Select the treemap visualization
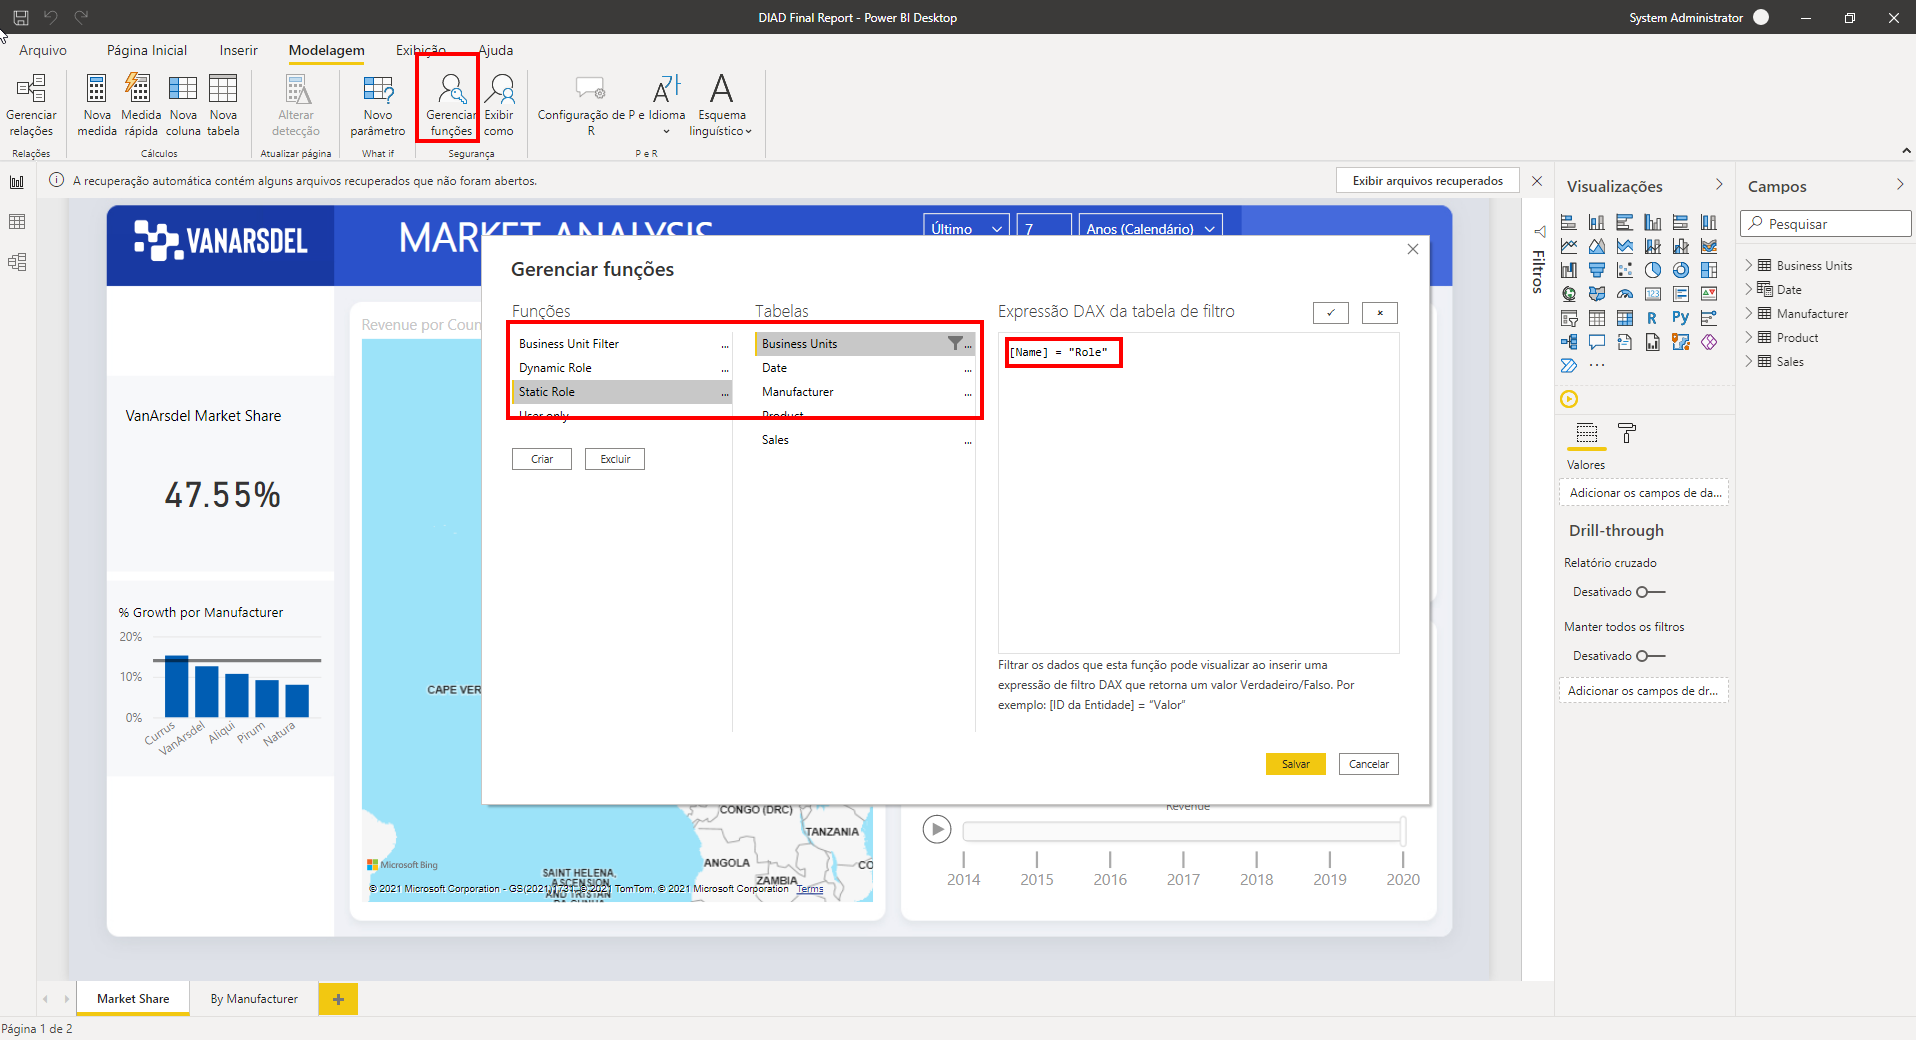 coord(1709,270)
